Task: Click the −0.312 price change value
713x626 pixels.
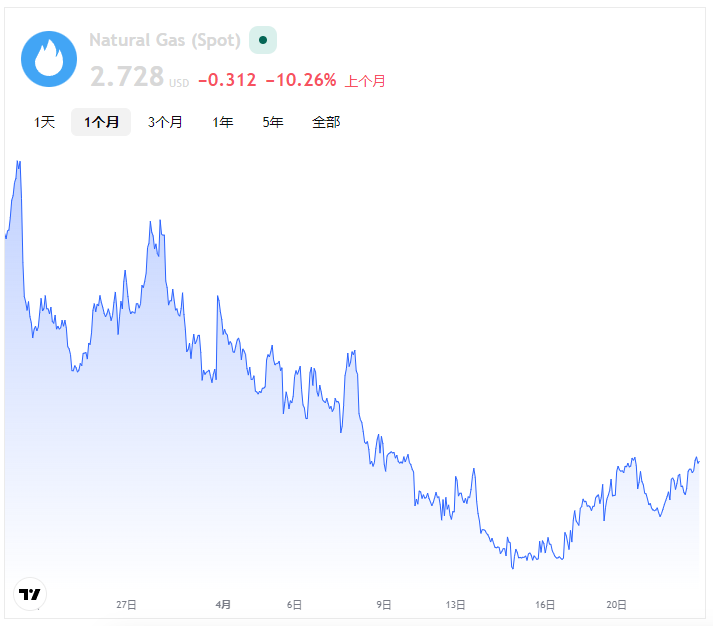Action: pyautogui.click(x=227, y=80)
